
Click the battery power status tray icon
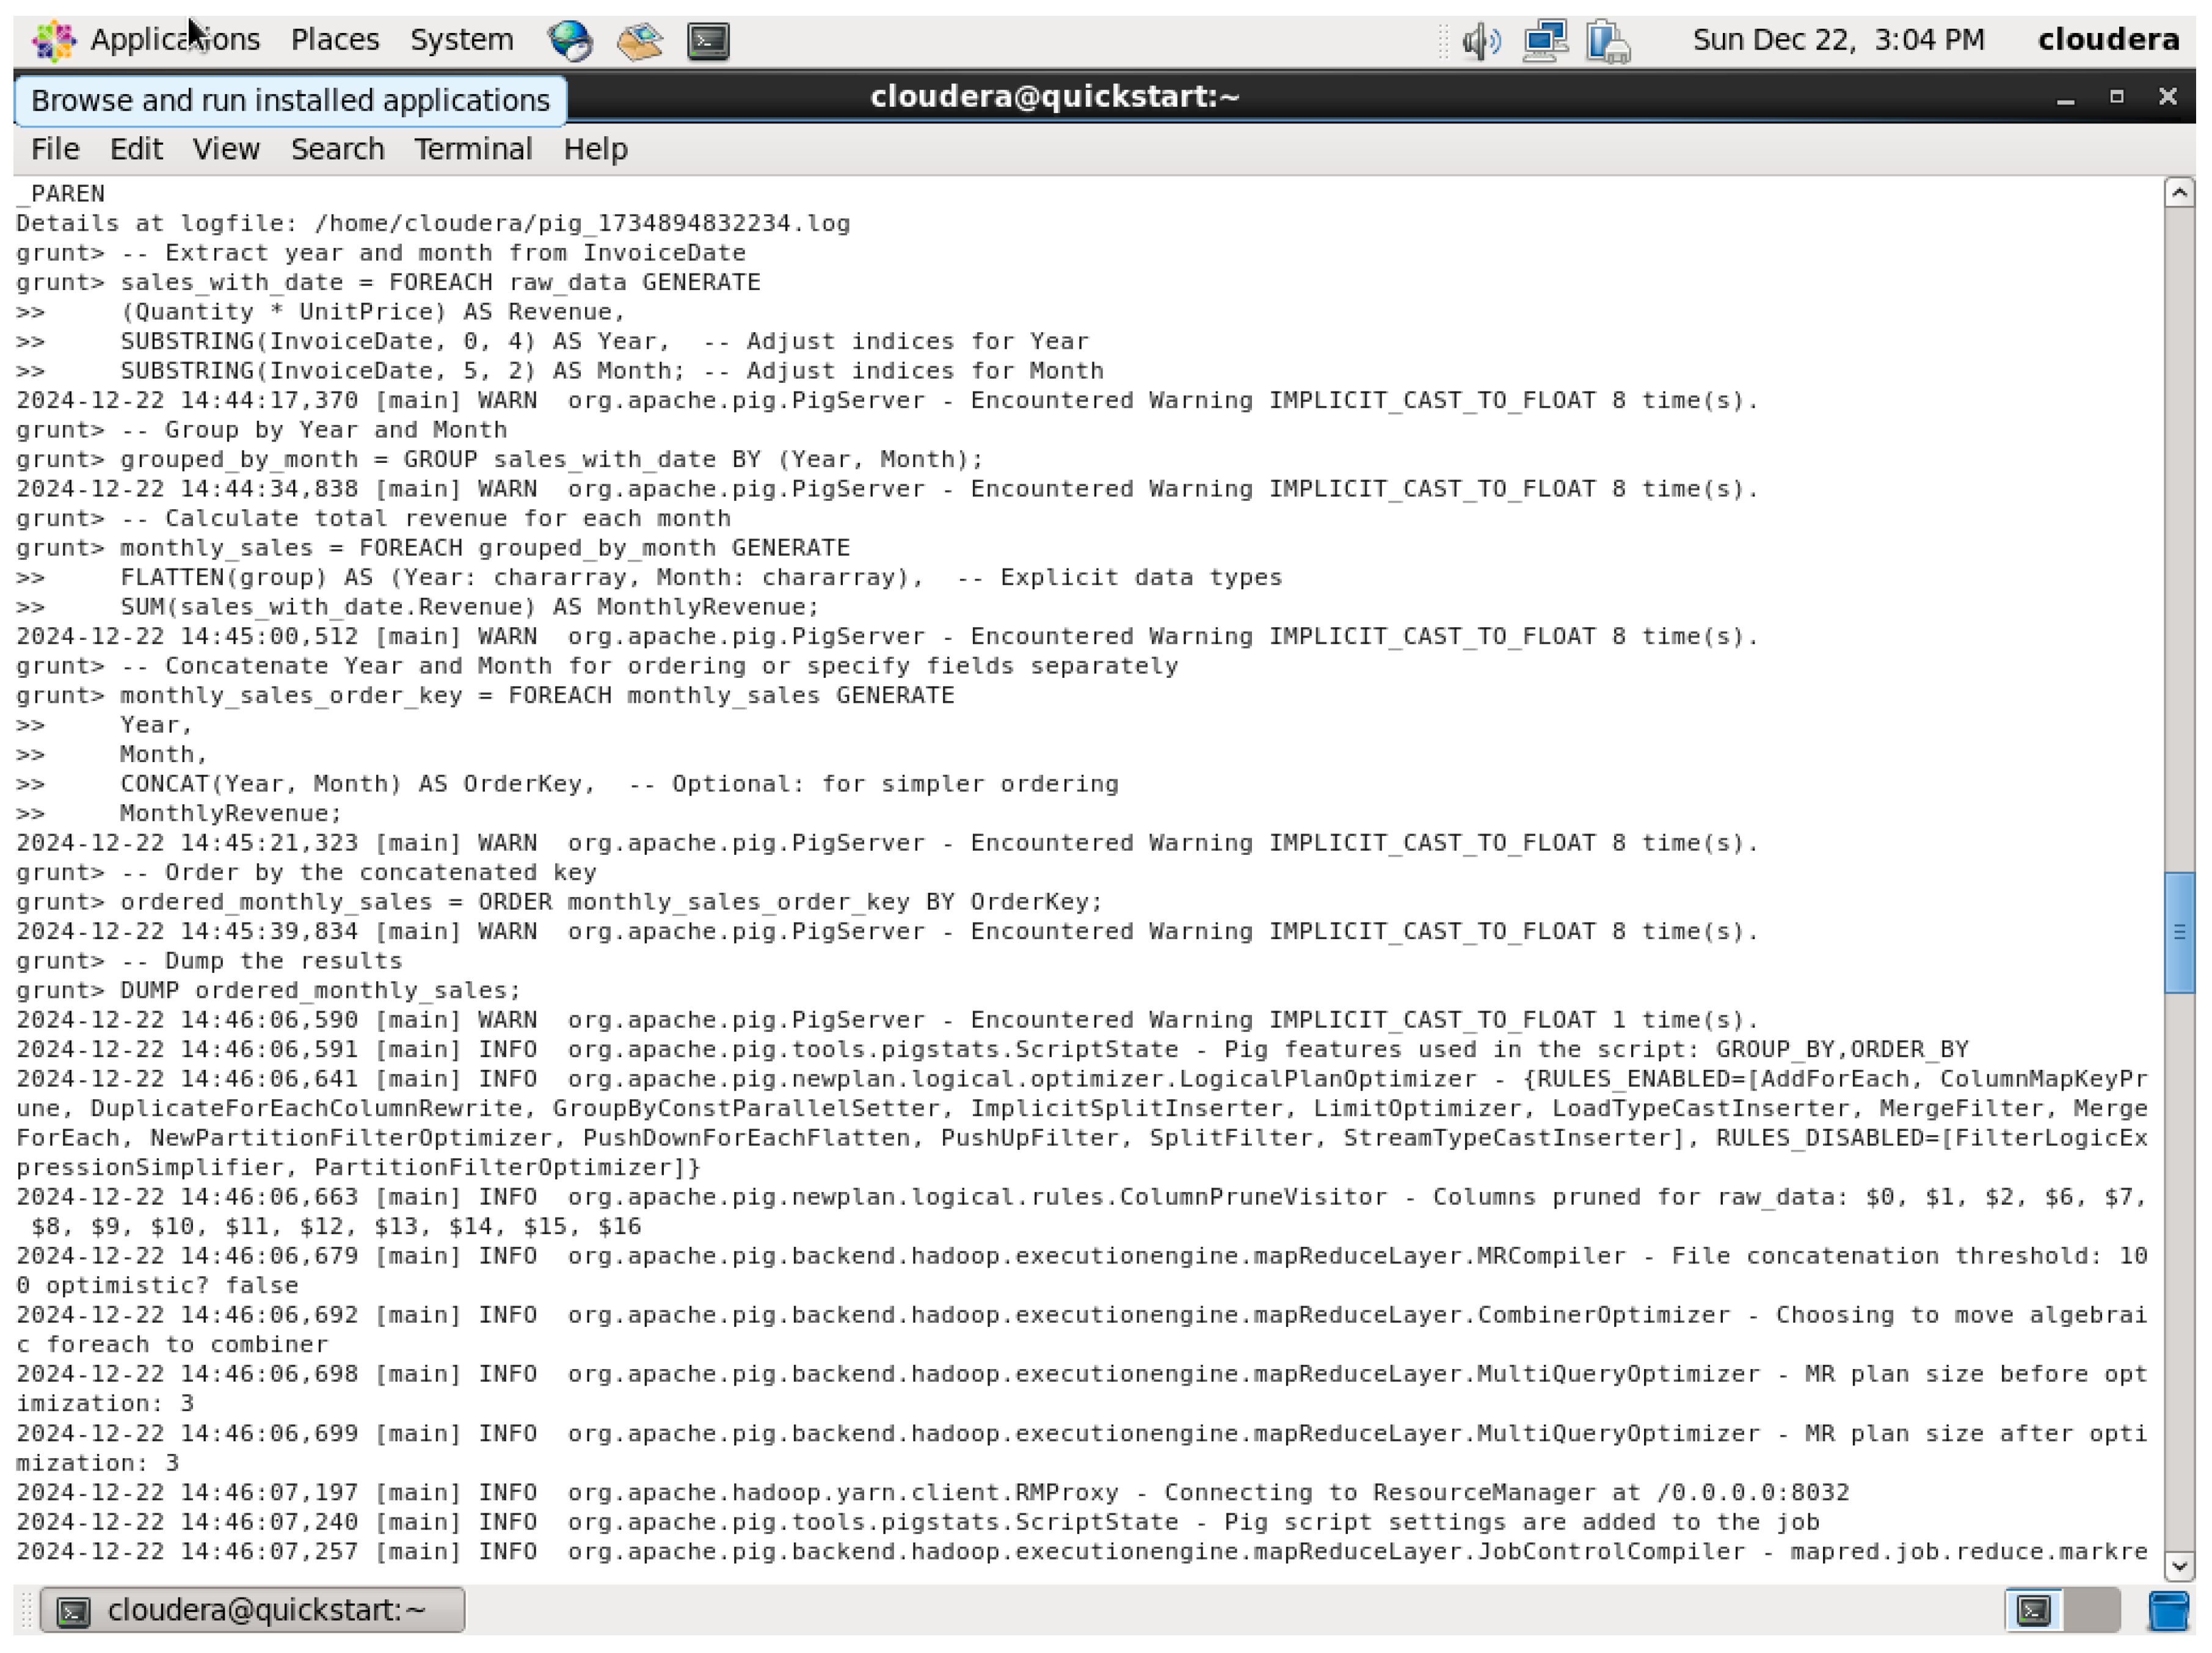[1605, 40]
